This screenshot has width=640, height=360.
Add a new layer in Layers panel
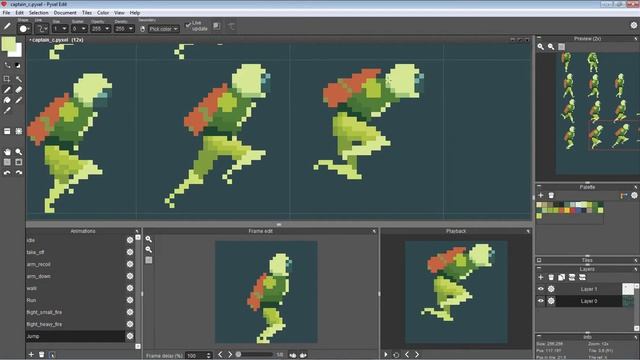tap(540, 277)
